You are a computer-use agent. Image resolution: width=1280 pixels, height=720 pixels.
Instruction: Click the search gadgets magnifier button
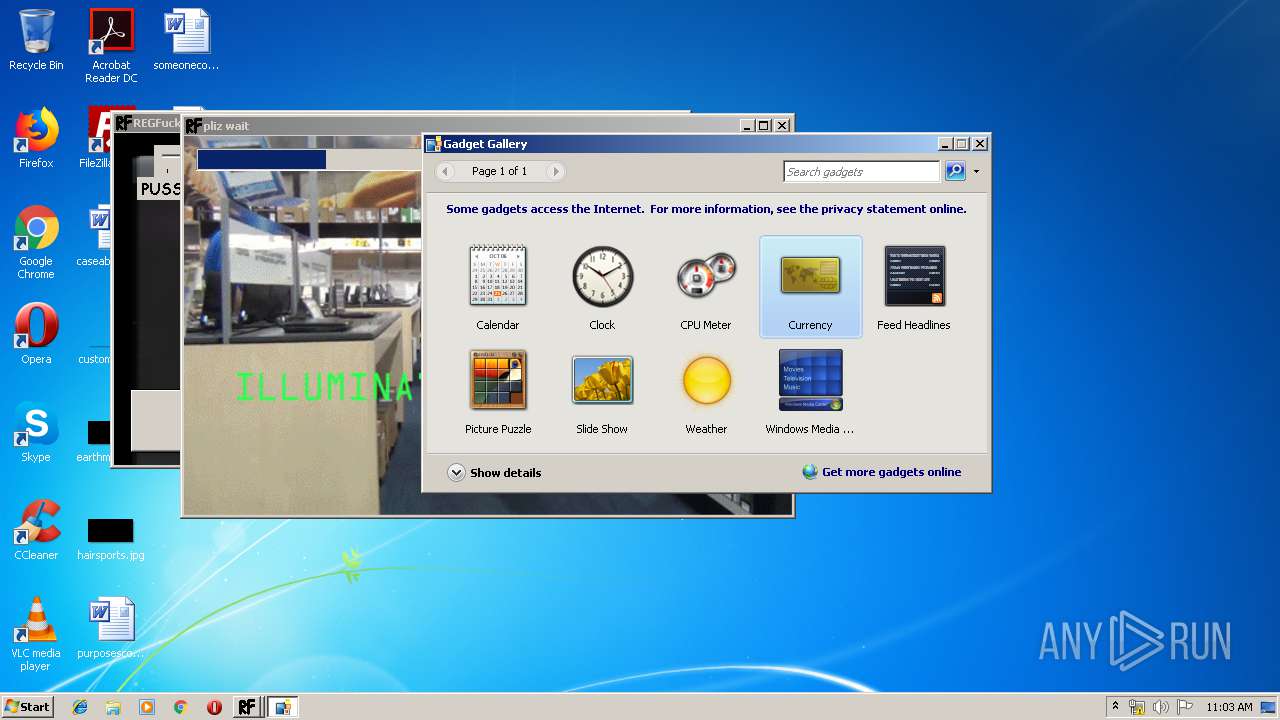(955, 172)
